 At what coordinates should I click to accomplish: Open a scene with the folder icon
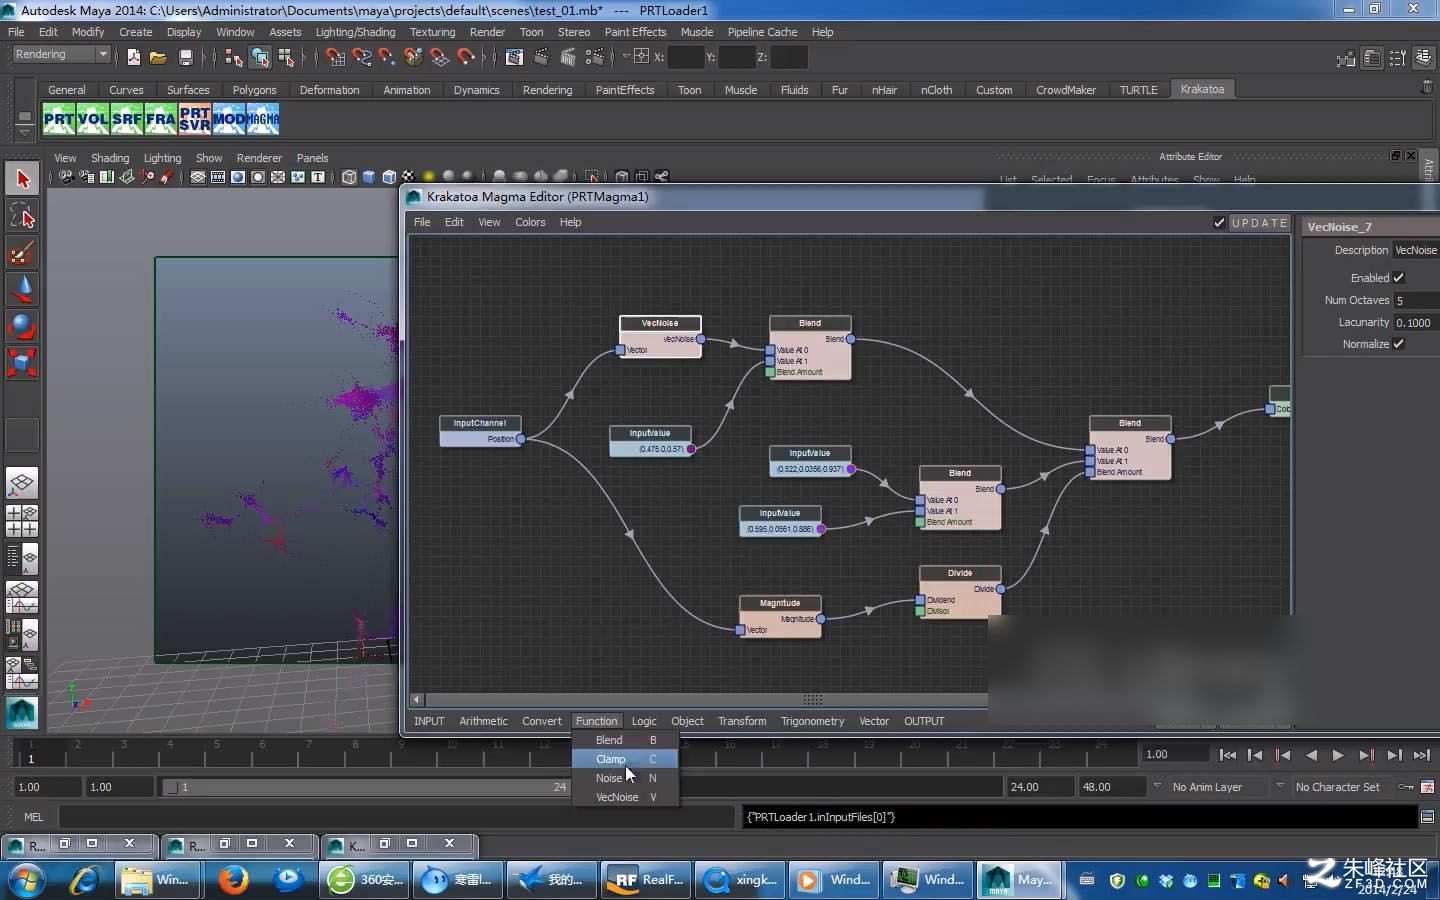[x=158, y=57]
